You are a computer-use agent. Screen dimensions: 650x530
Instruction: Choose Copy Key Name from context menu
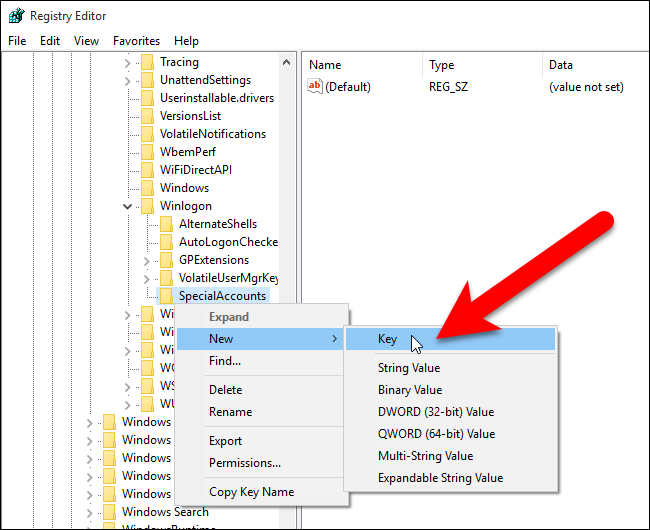coord(251,492)
